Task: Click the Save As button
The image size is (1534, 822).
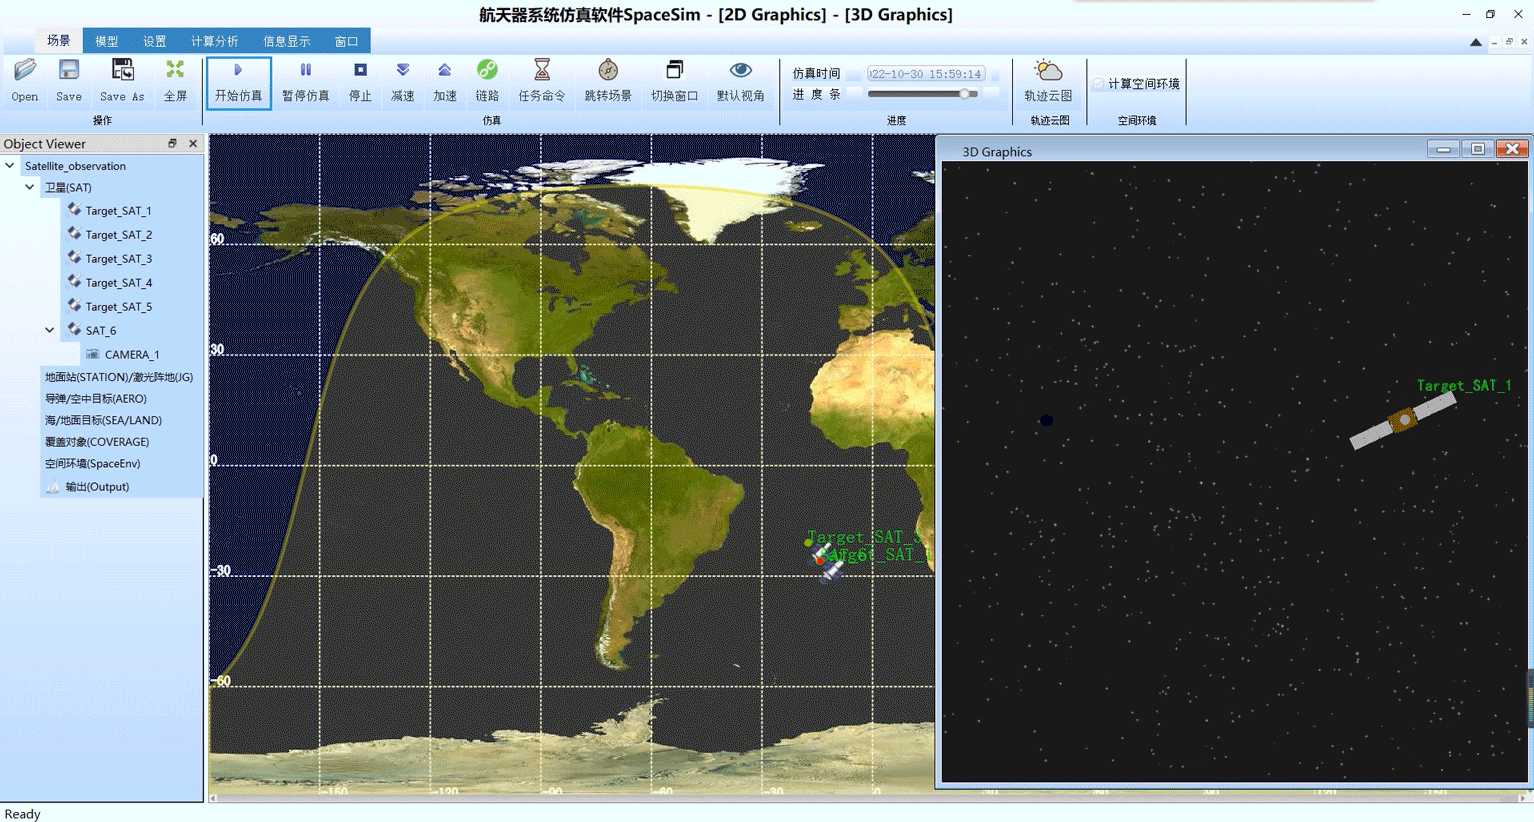Action: tap(122, 81)
